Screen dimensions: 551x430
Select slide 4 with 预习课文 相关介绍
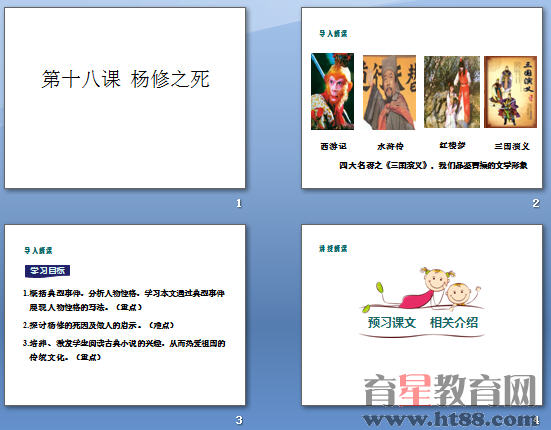[x=422, y=315]
